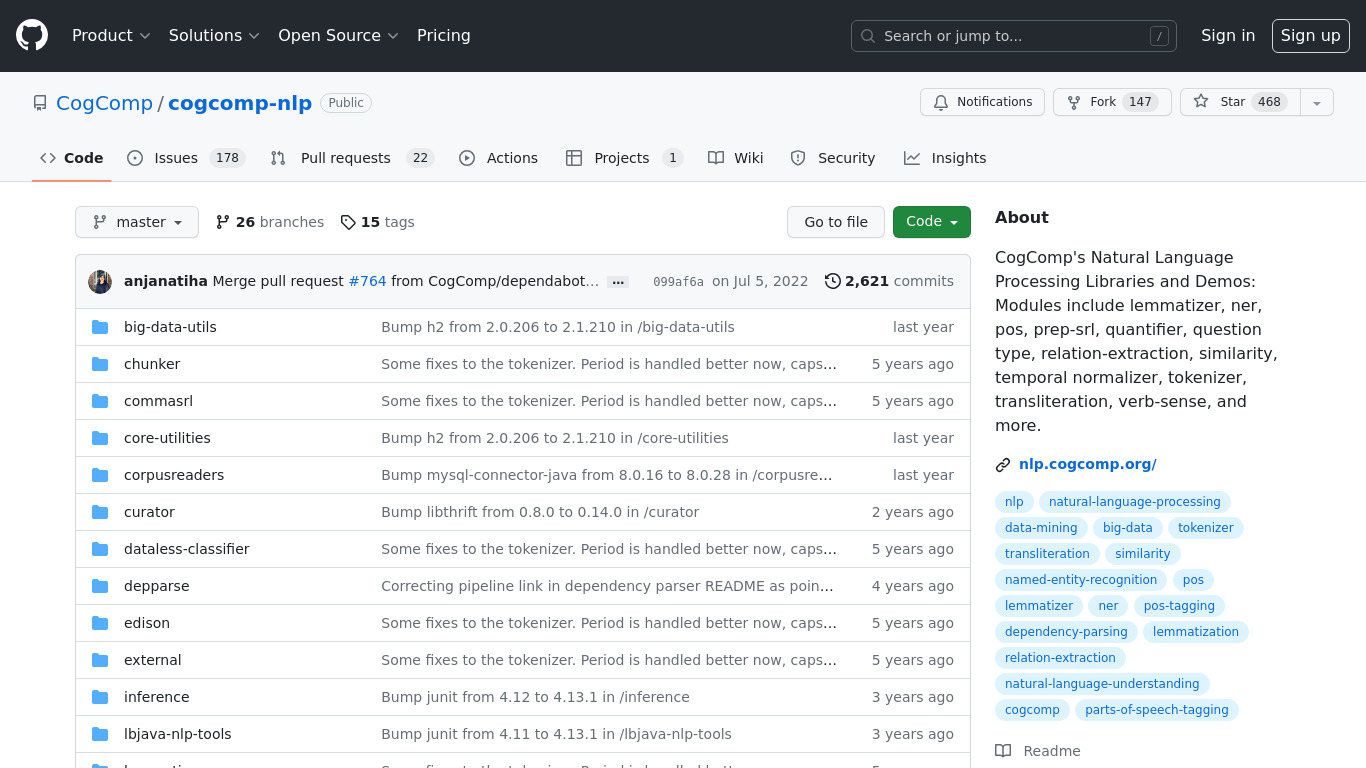Viewport: 1366px width, 768px height.
Task: Click the parts-of-speech-tagging topic tag
Action: click(x=1157, y=710)
